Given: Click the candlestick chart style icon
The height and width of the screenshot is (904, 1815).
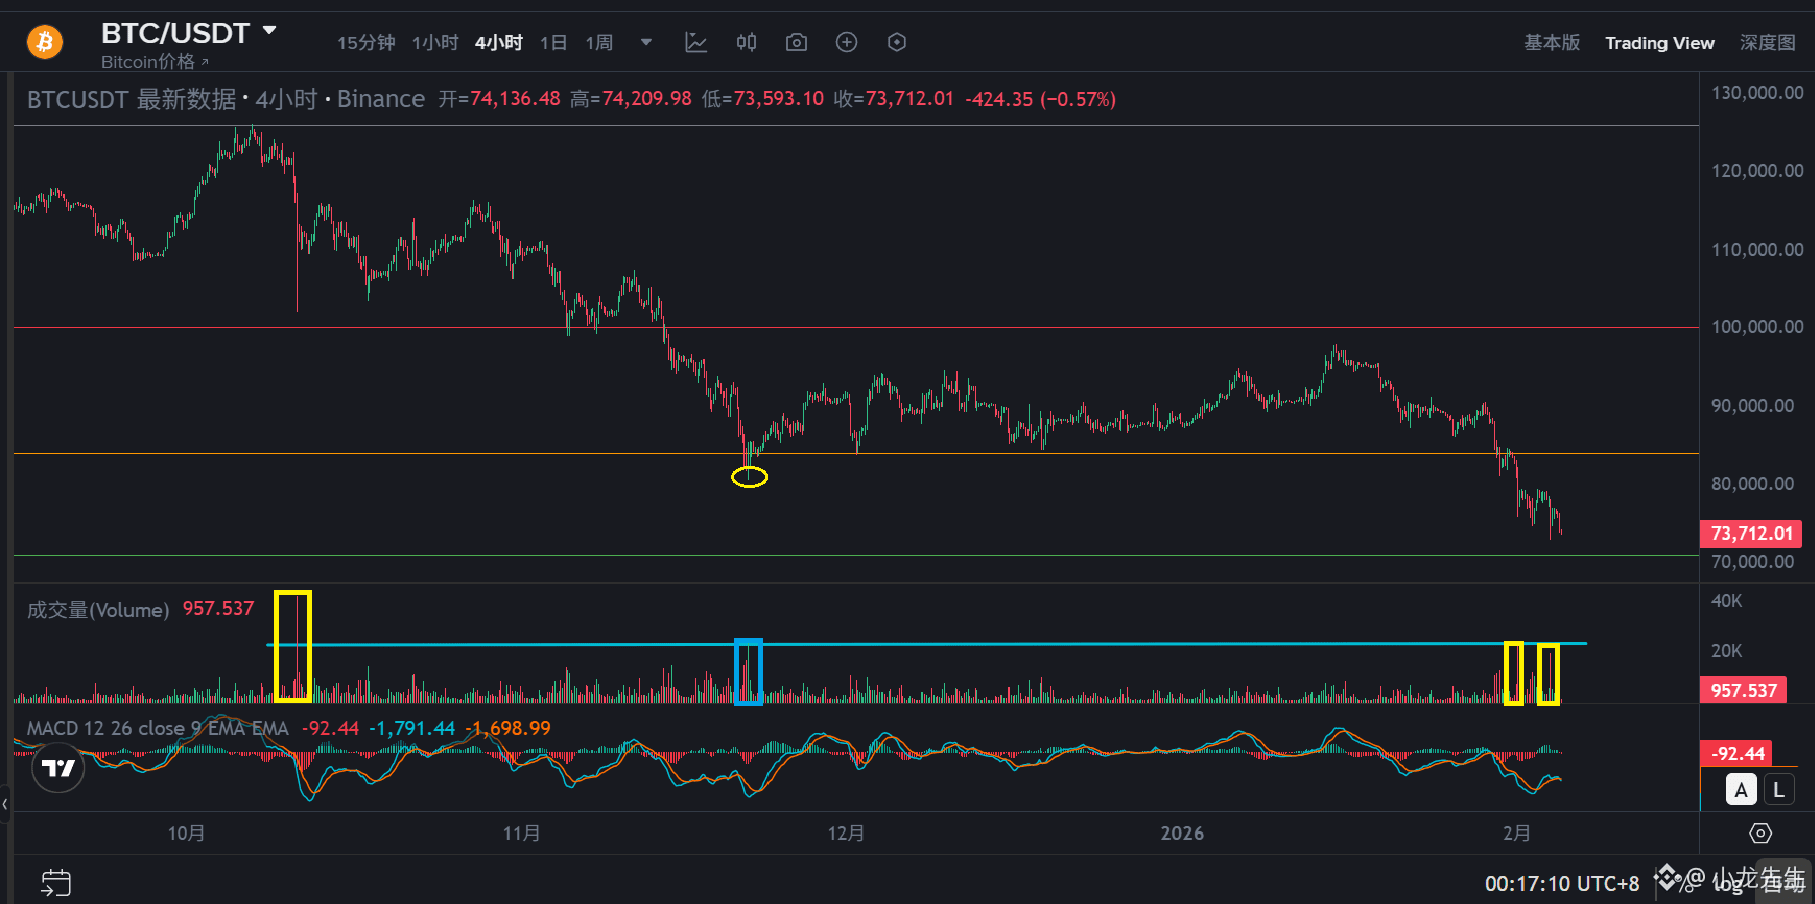Looking at the screenshot, I should [746, 42].
